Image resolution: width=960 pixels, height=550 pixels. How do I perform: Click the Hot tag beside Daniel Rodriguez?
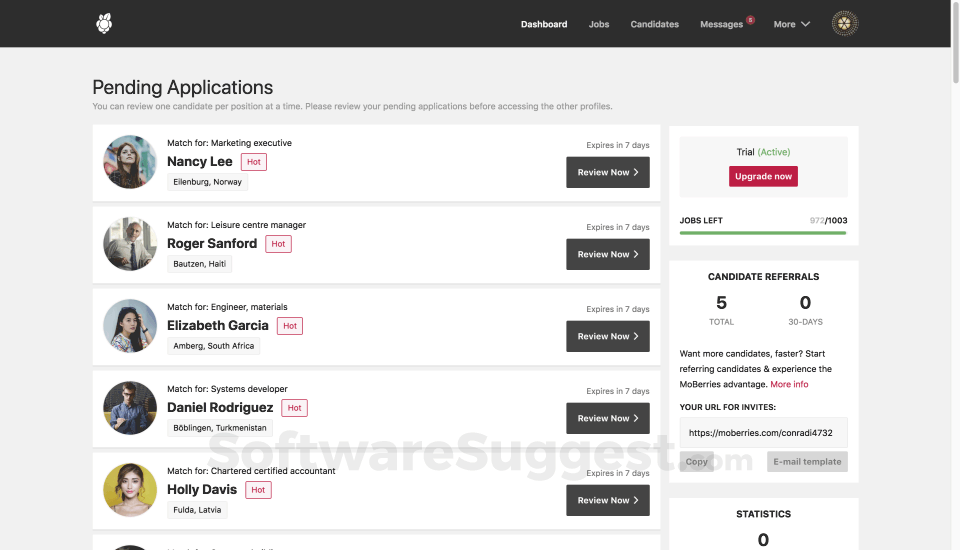click(294, 408)
